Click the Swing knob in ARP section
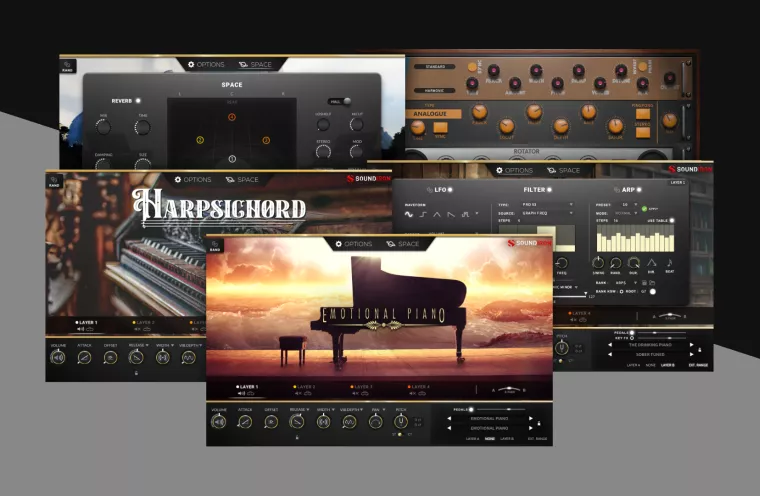The image size is (760, 496). [598, 263]
